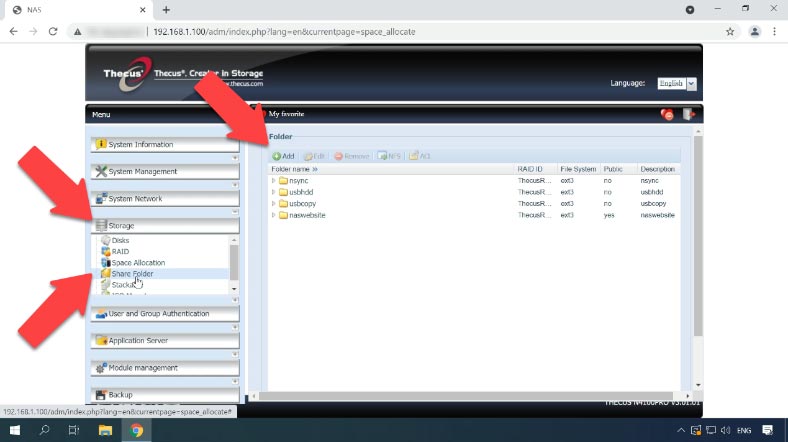The height and width of the screenshot is (442, 788).
Task: Open the System Network menu section
Action: pyautogui.click(x=165, y=199)
